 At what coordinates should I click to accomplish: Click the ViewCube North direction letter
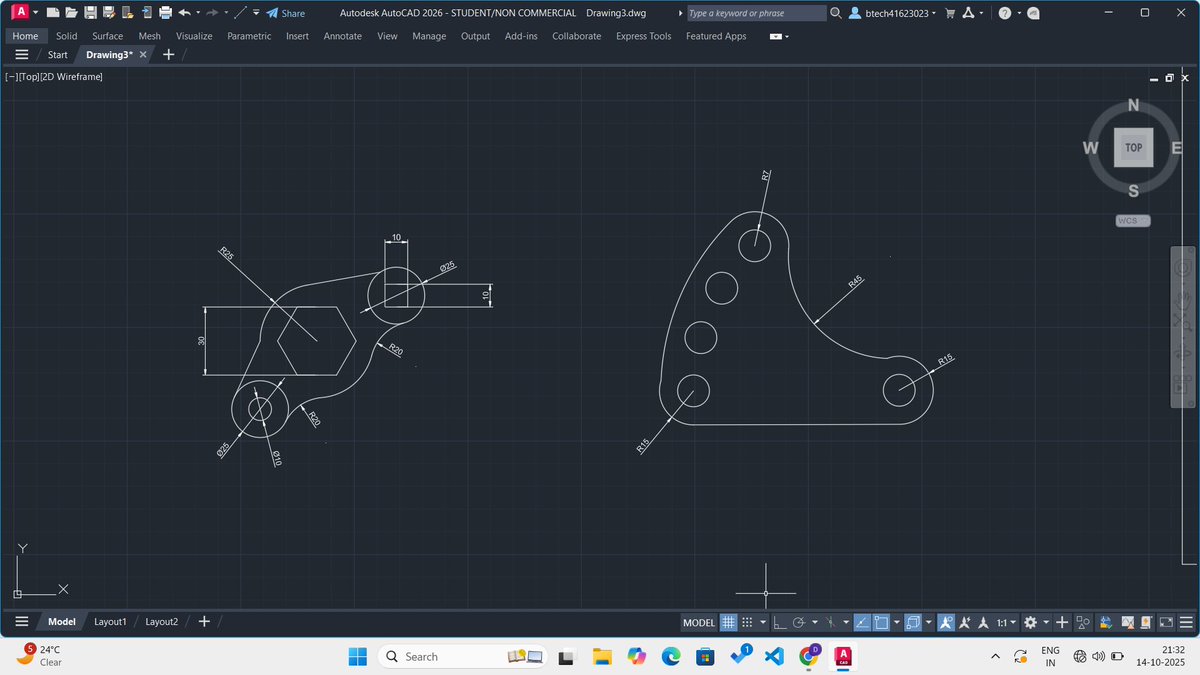pos(1132,105)
